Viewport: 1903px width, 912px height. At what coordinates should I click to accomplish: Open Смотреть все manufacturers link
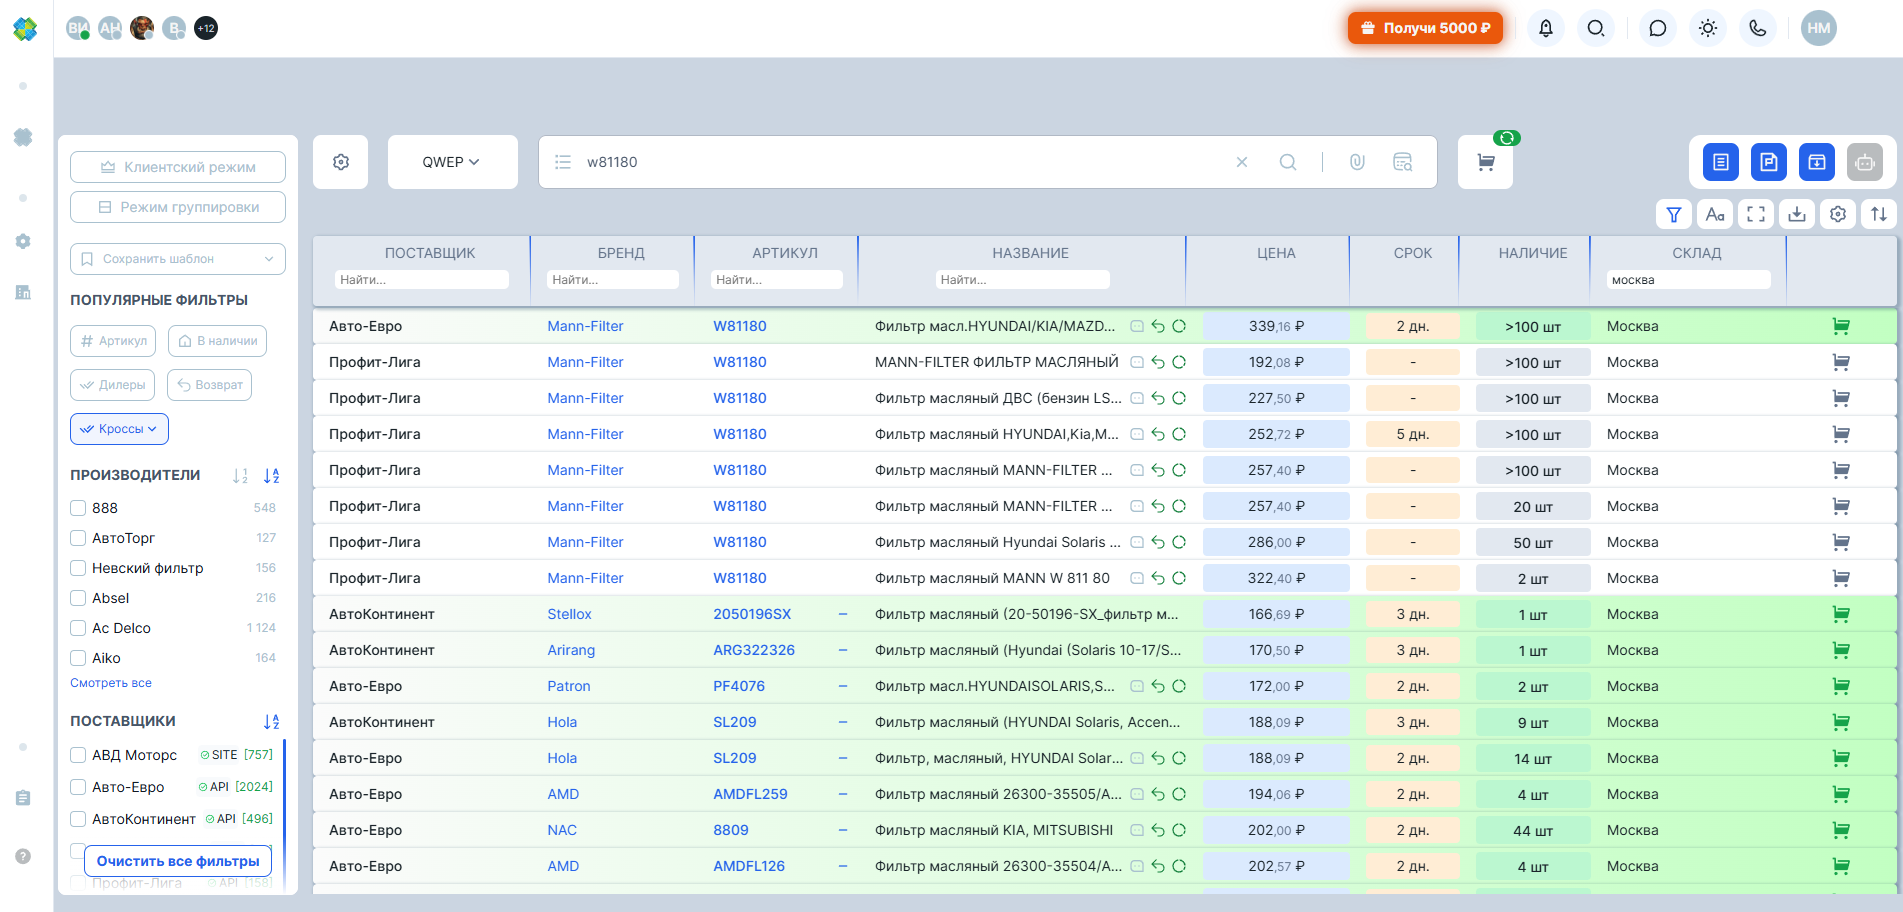(111, 683)
